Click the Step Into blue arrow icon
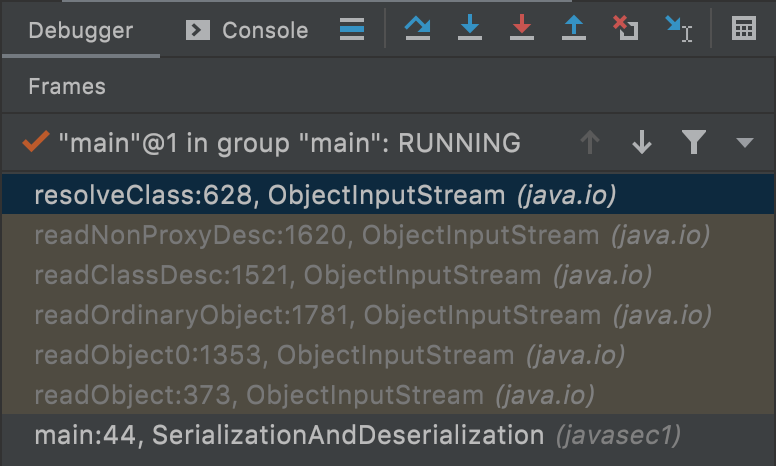Image resolution: width=776 pixels, height=466 pixels. (x=469, y=29)
